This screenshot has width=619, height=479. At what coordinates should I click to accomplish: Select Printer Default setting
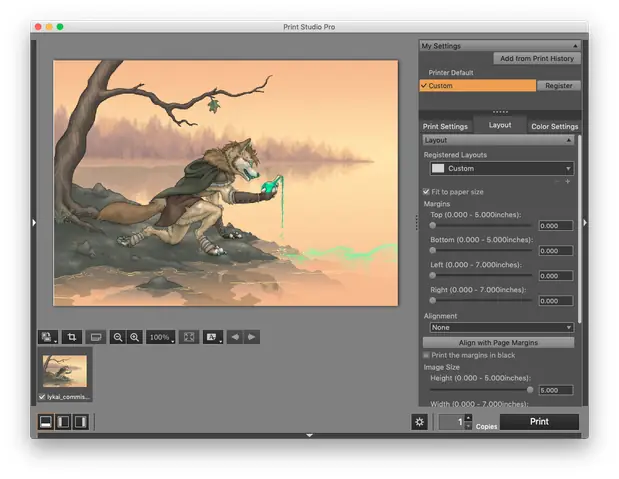(451, 73)
